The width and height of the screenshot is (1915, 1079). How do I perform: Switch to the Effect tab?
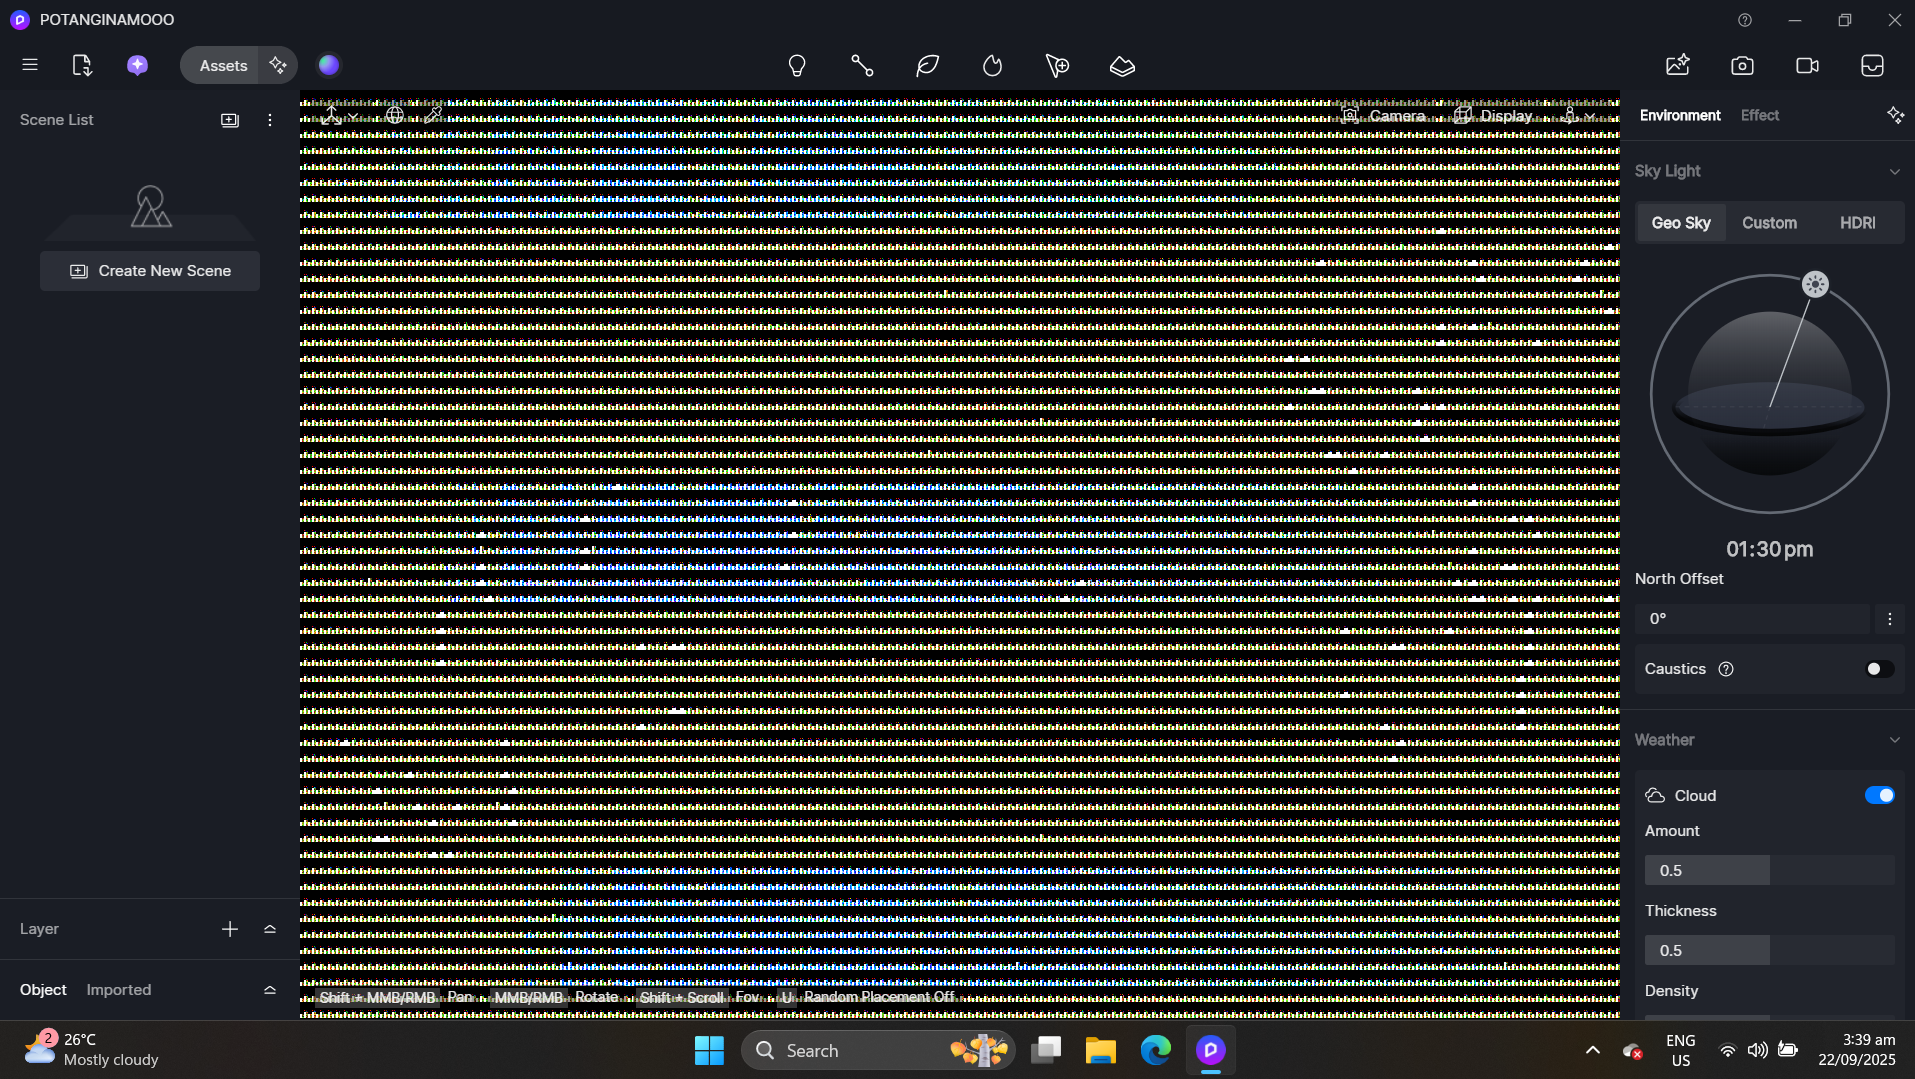coord(1760,115)
